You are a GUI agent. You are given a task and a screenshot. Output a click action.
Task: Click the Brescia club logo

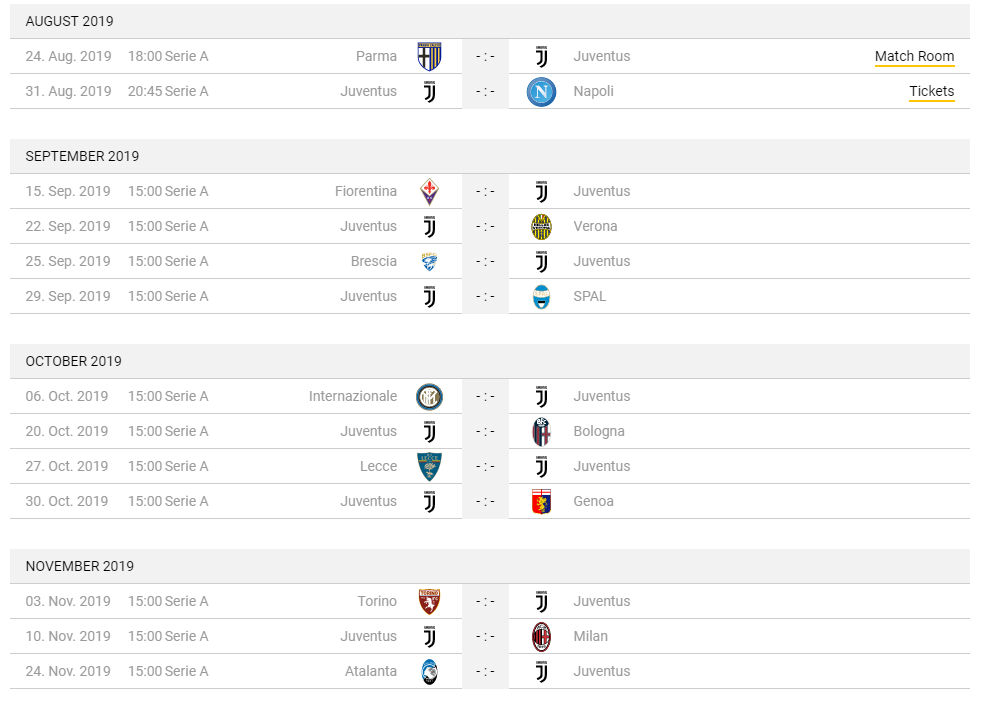coord(429,261)
